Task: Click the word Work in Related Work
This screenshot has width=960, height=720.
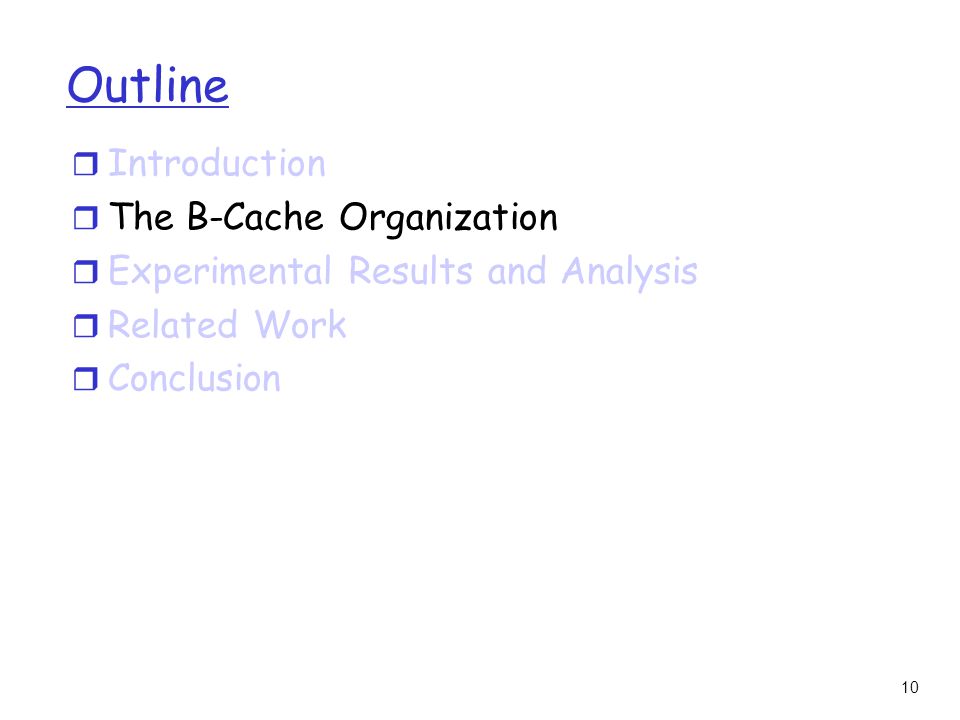Action: coord(301,324)
